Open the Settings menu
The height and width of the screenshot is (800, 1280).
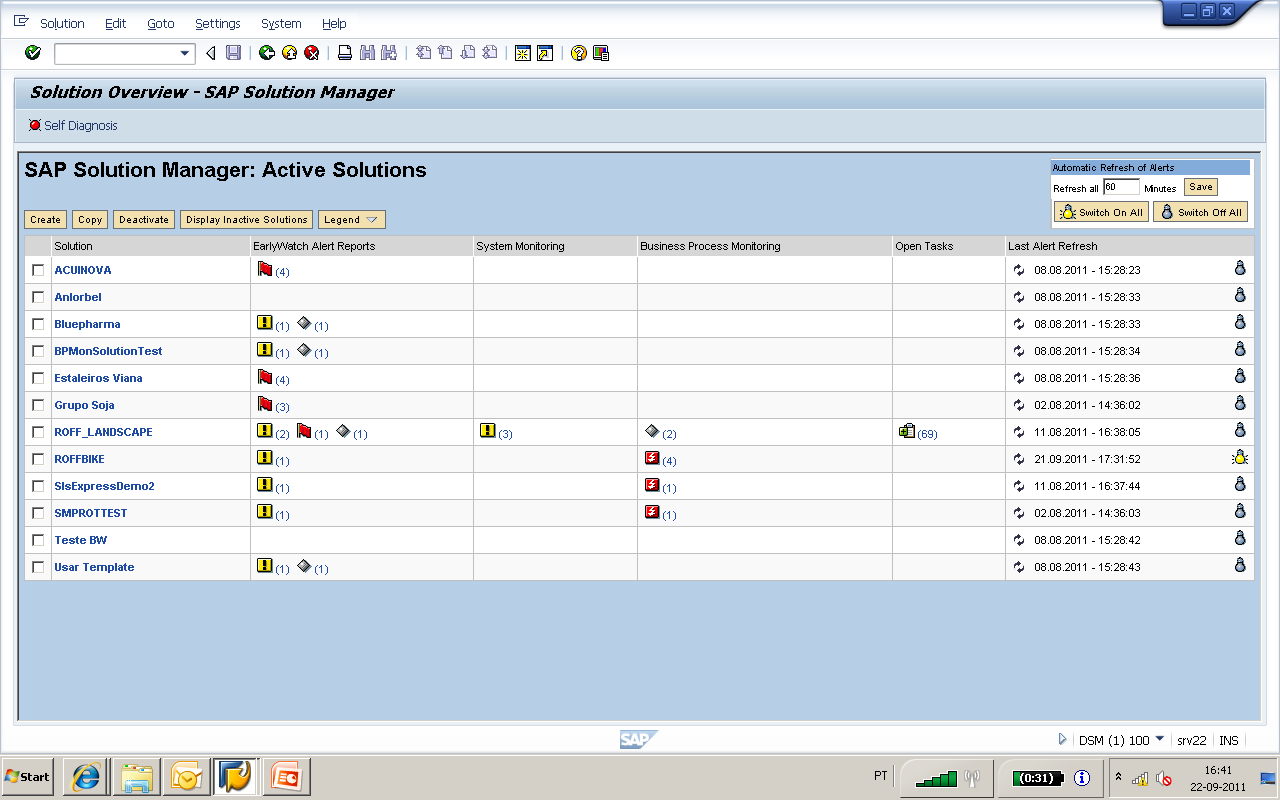tap(218, 23)
